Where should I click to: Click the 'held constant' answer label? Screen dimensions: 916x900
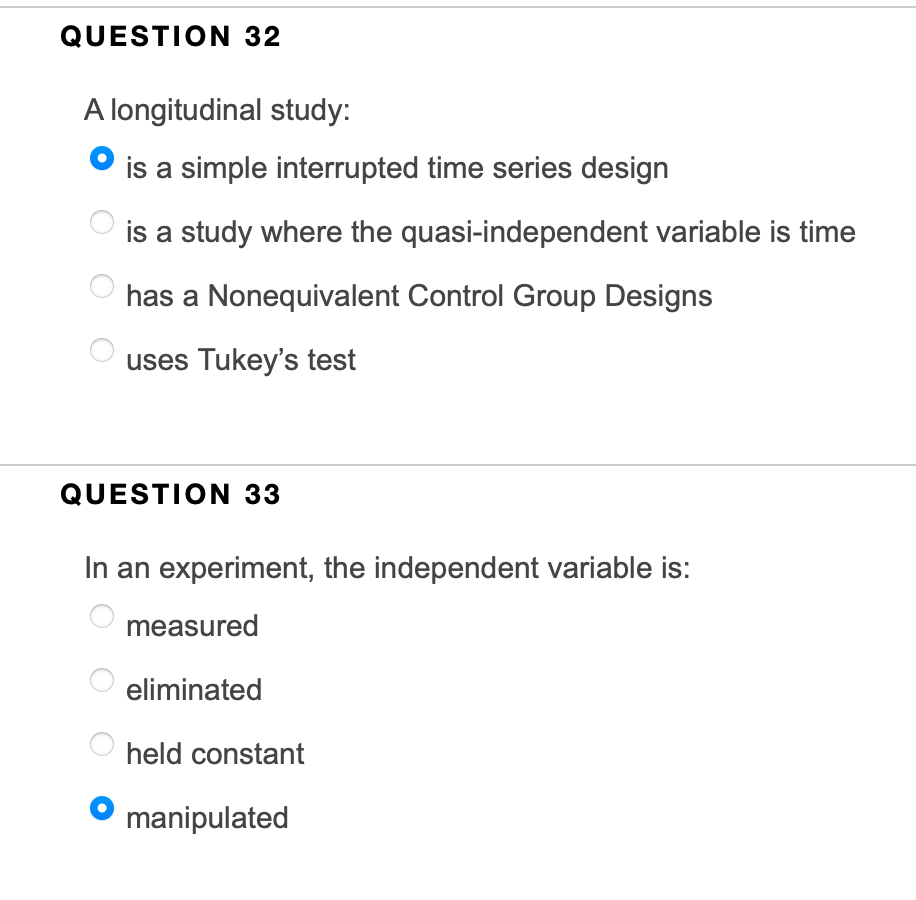pos(215,755)
